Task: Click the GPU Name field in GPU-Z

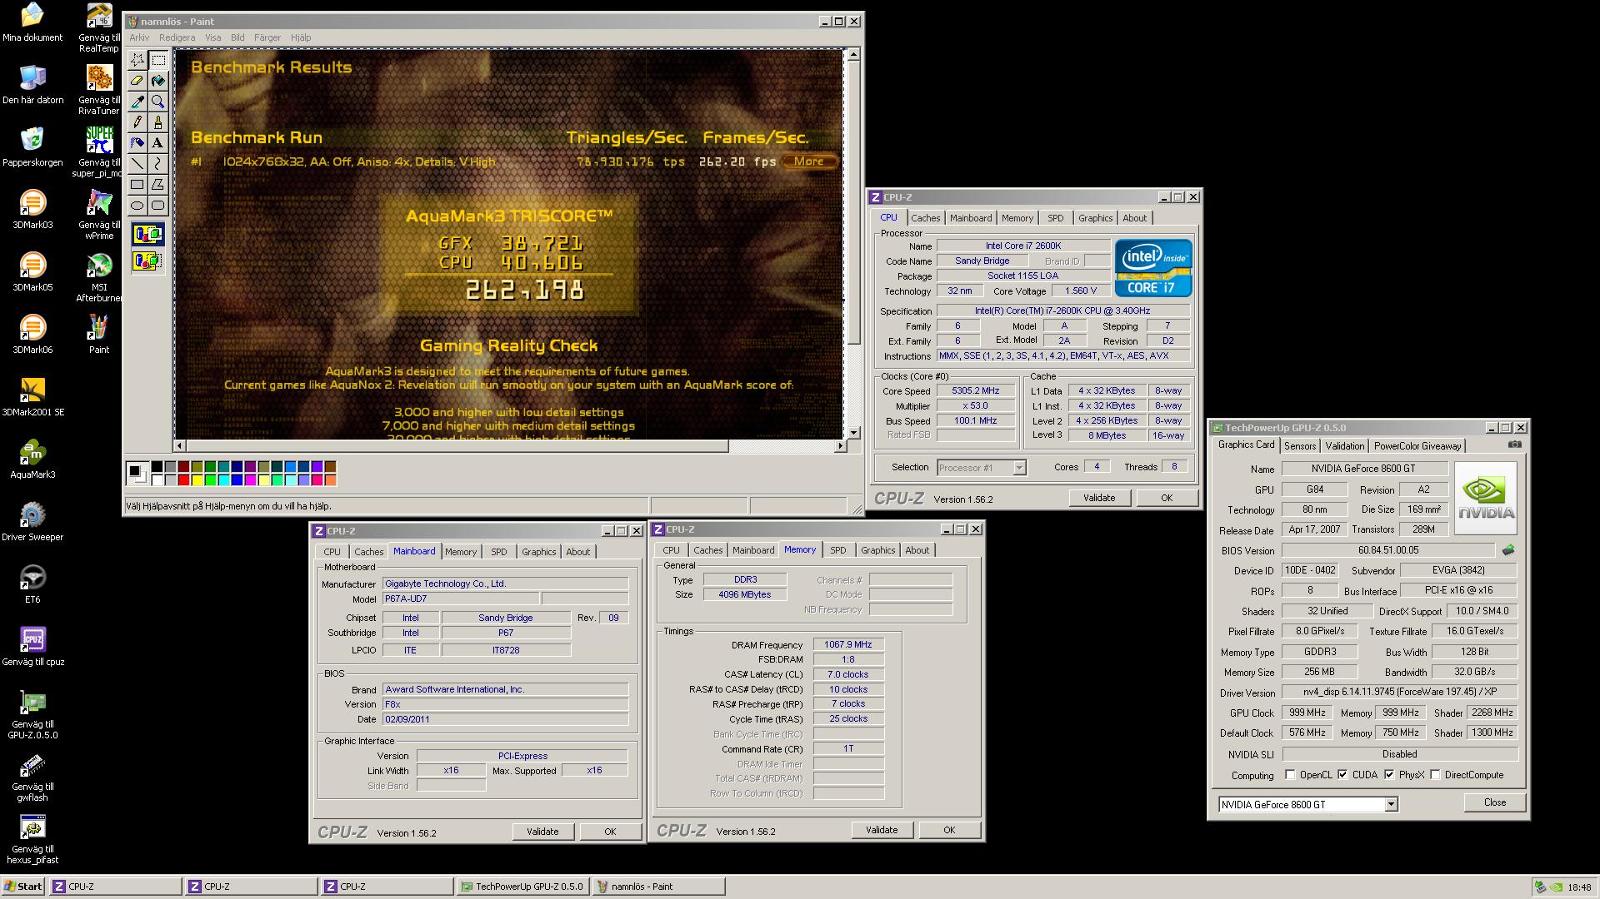Action: [x=1364, y=468]
